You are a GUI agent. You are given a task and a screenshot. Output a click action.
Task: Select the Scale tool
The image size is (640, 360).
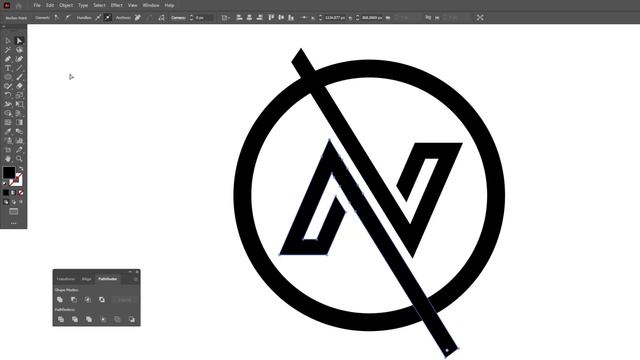19,95
